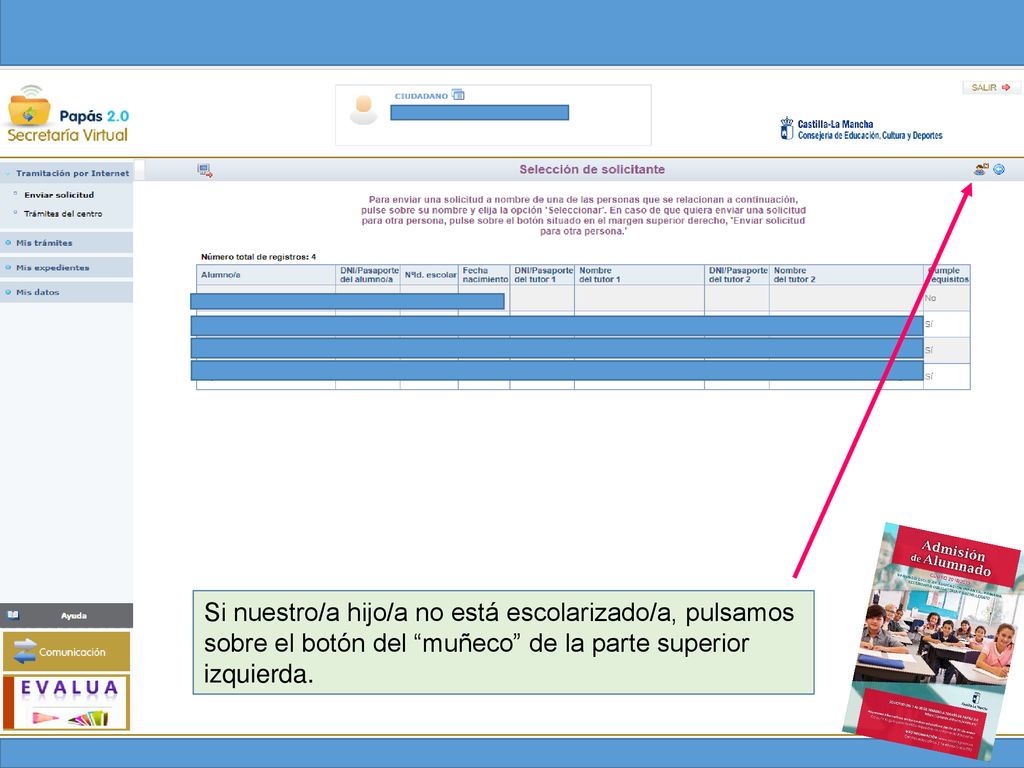Click 'Enviar solicitud para otra persona' person icon

(x=981, y=169)
